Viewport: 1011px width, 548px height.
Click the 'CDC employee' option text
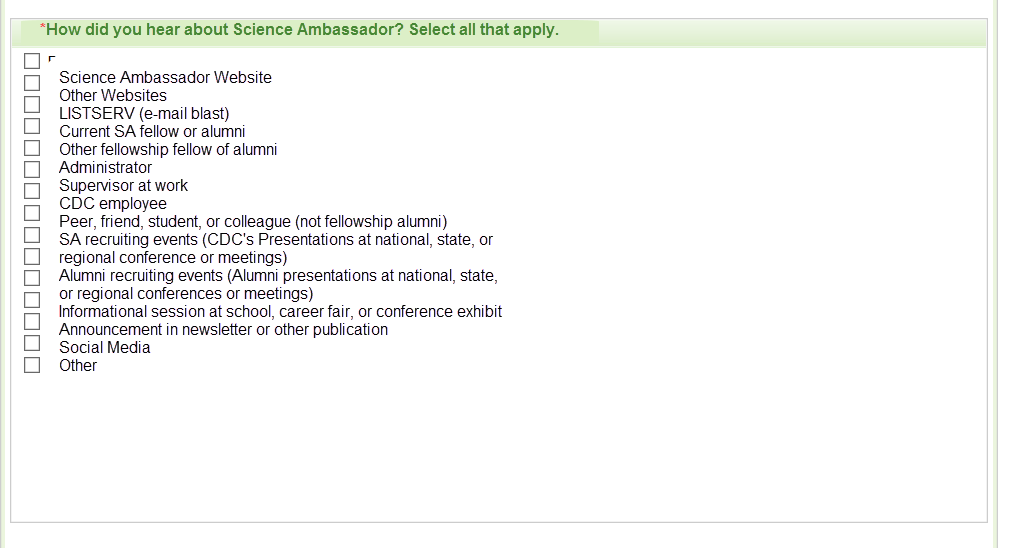113,204
